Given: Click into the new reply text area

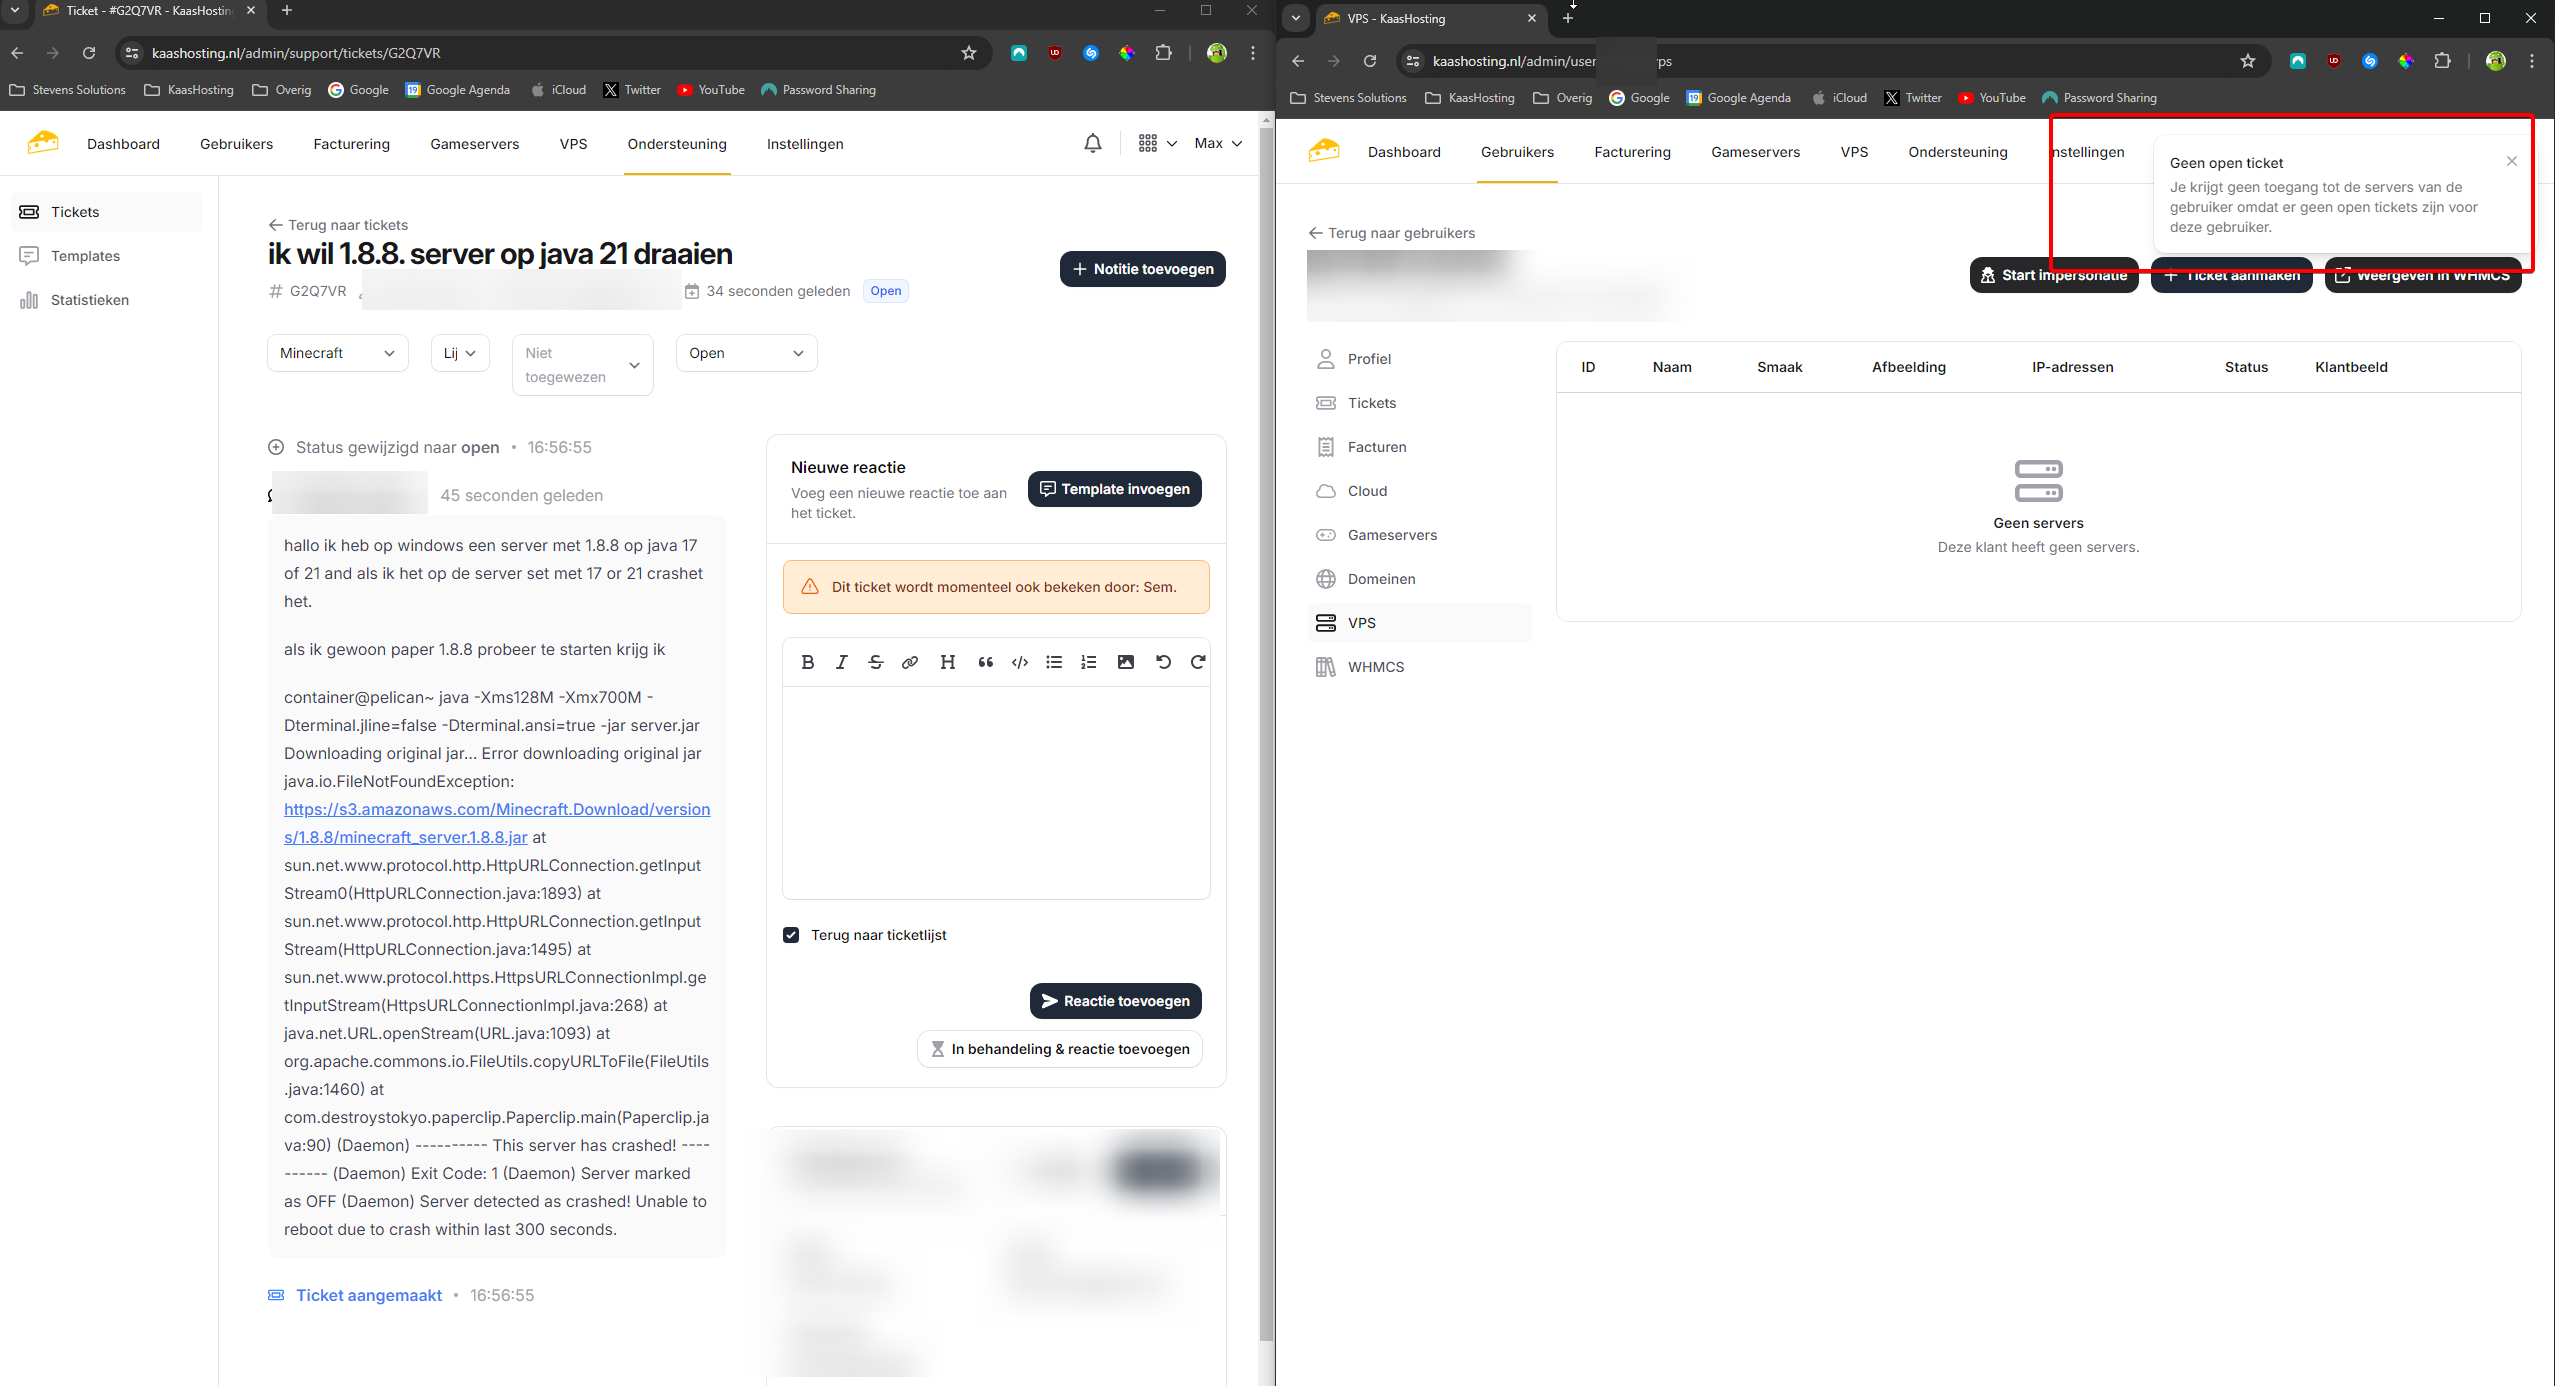Looking at the screenshot, I should [x=996, y=790].
